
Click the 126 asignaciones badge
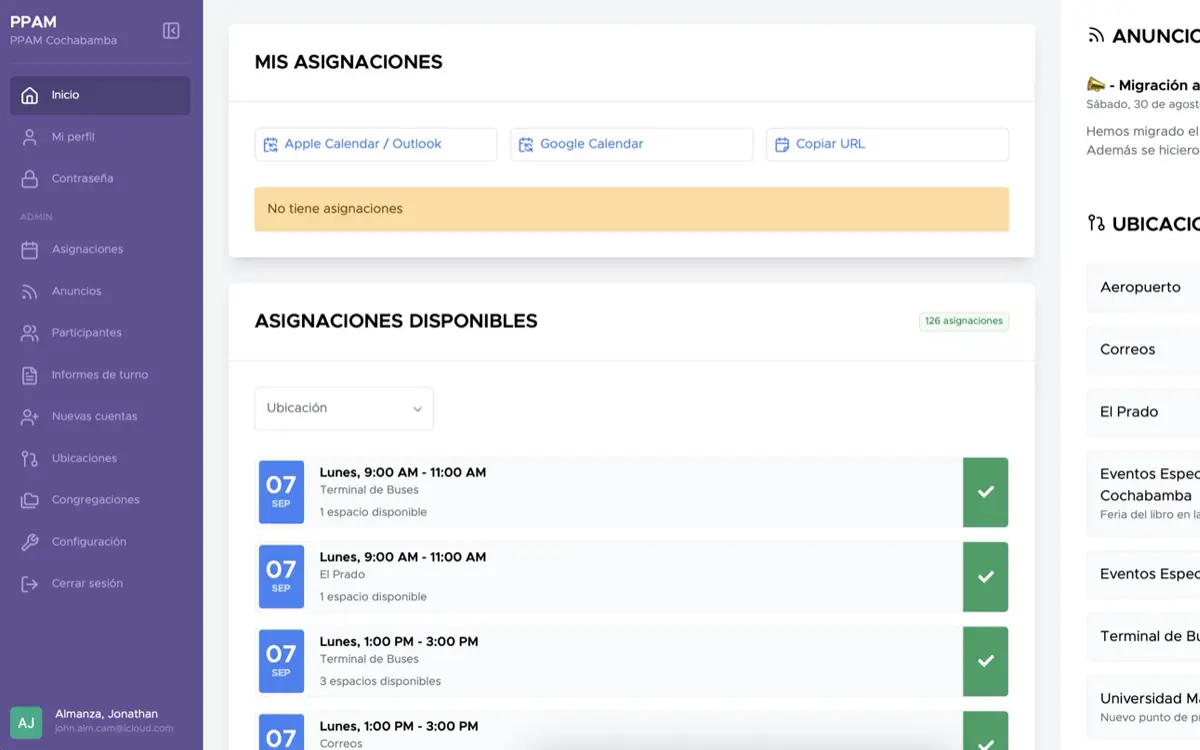pos(964,322)
